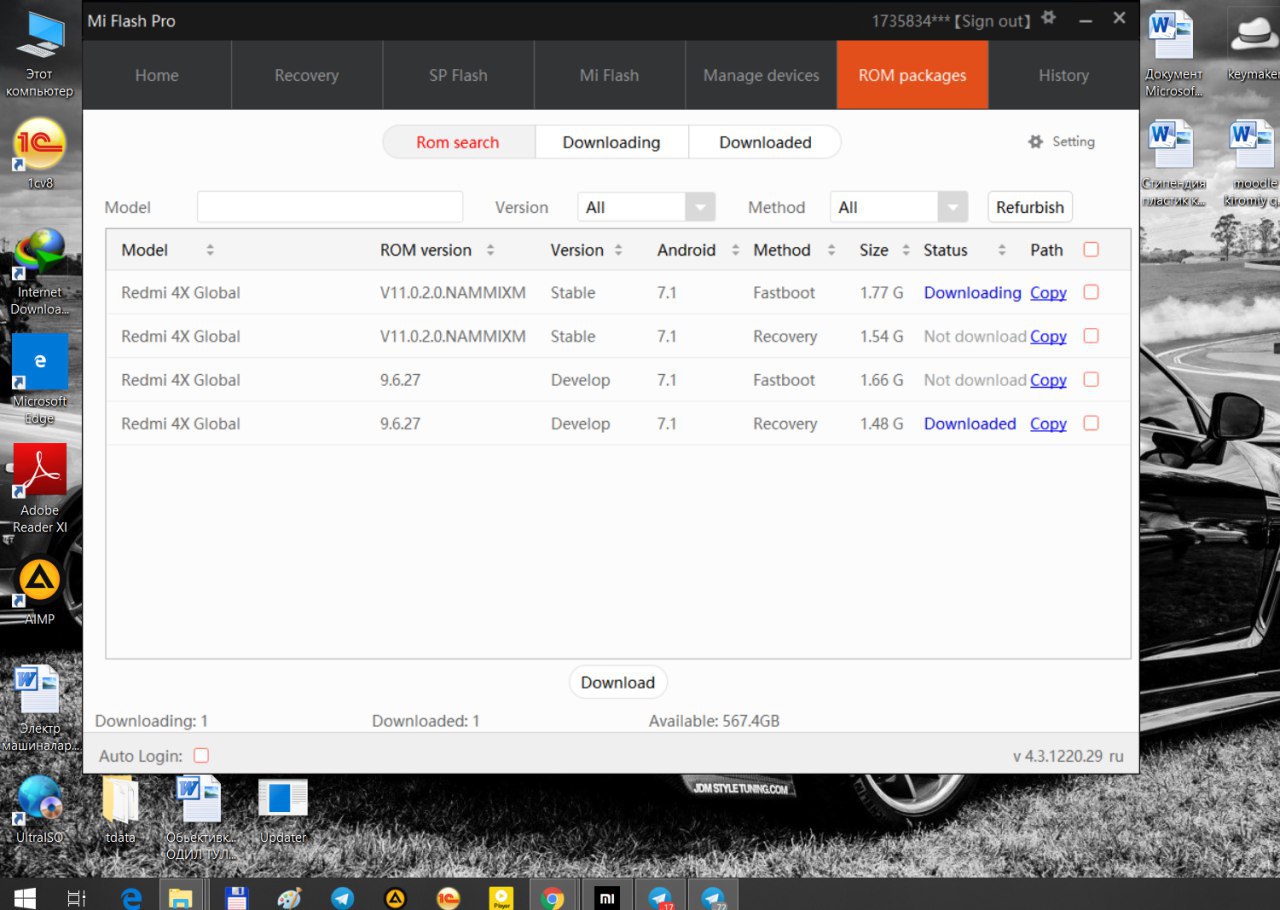Viewport: 1280px width, 910px height.
Task: Click Windows Start button
Action: click(24, 897)
